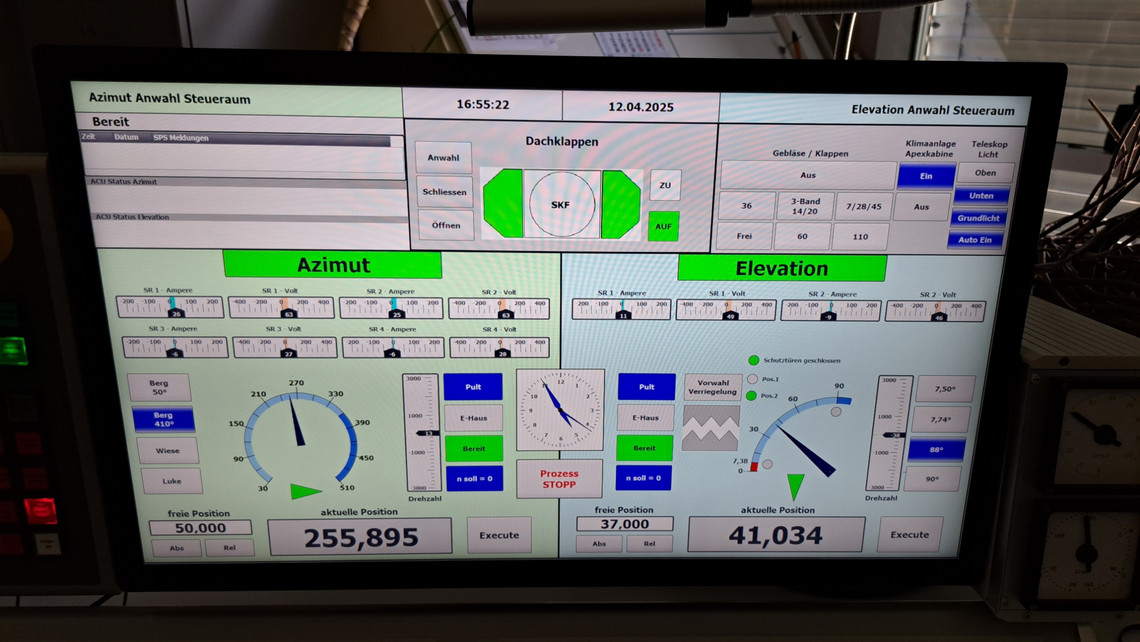Click the Azimut freie Position field
Viewport: 1140px width, 642px height.
(x=200, y=528)
